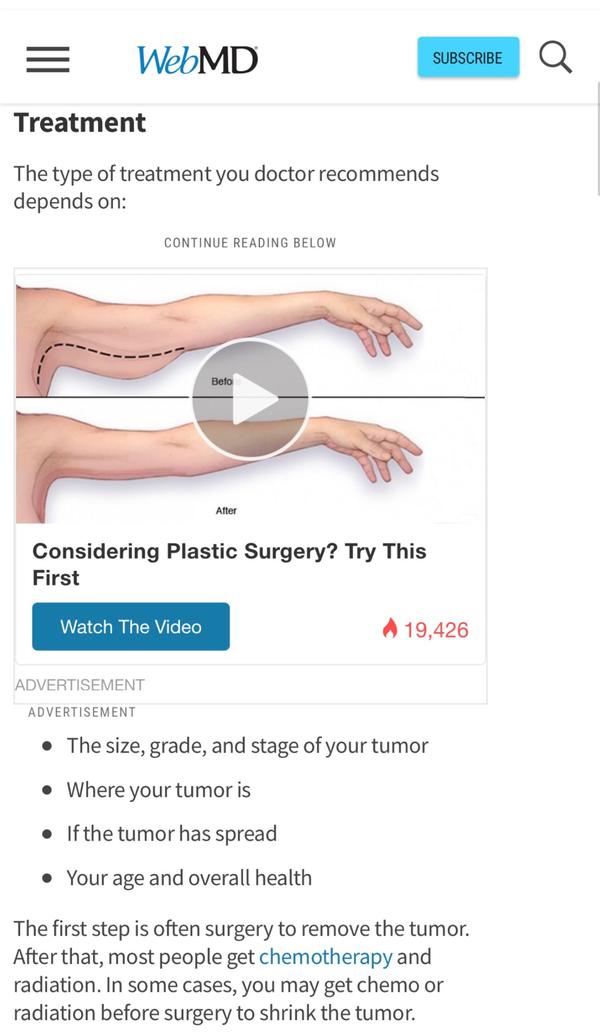Open search with the magnifier icon
Image resolution: width=600 pixels, height=1036 pixels.
tap(556, 57)
